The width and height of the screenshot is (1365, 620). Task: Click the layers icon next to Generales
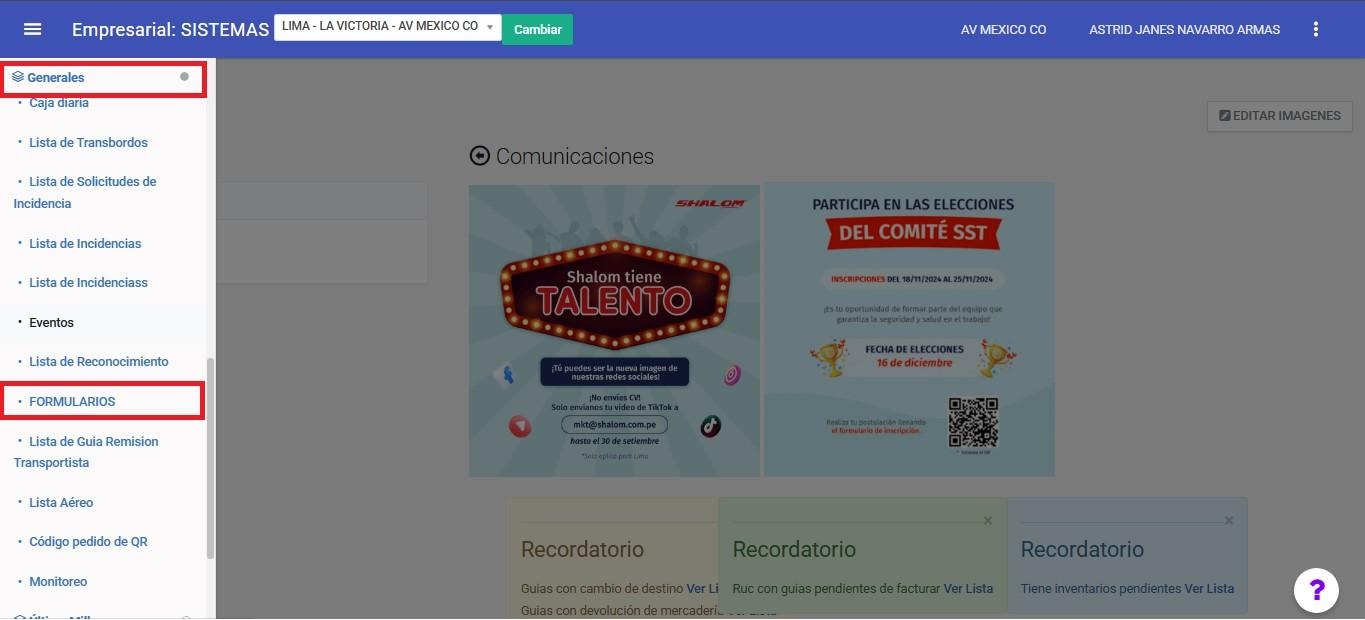18,77
